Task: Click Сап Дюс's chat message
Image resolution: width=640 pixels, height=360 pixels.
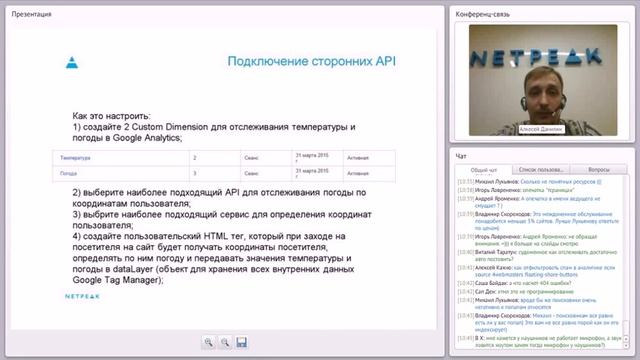Action: point(516,291)
